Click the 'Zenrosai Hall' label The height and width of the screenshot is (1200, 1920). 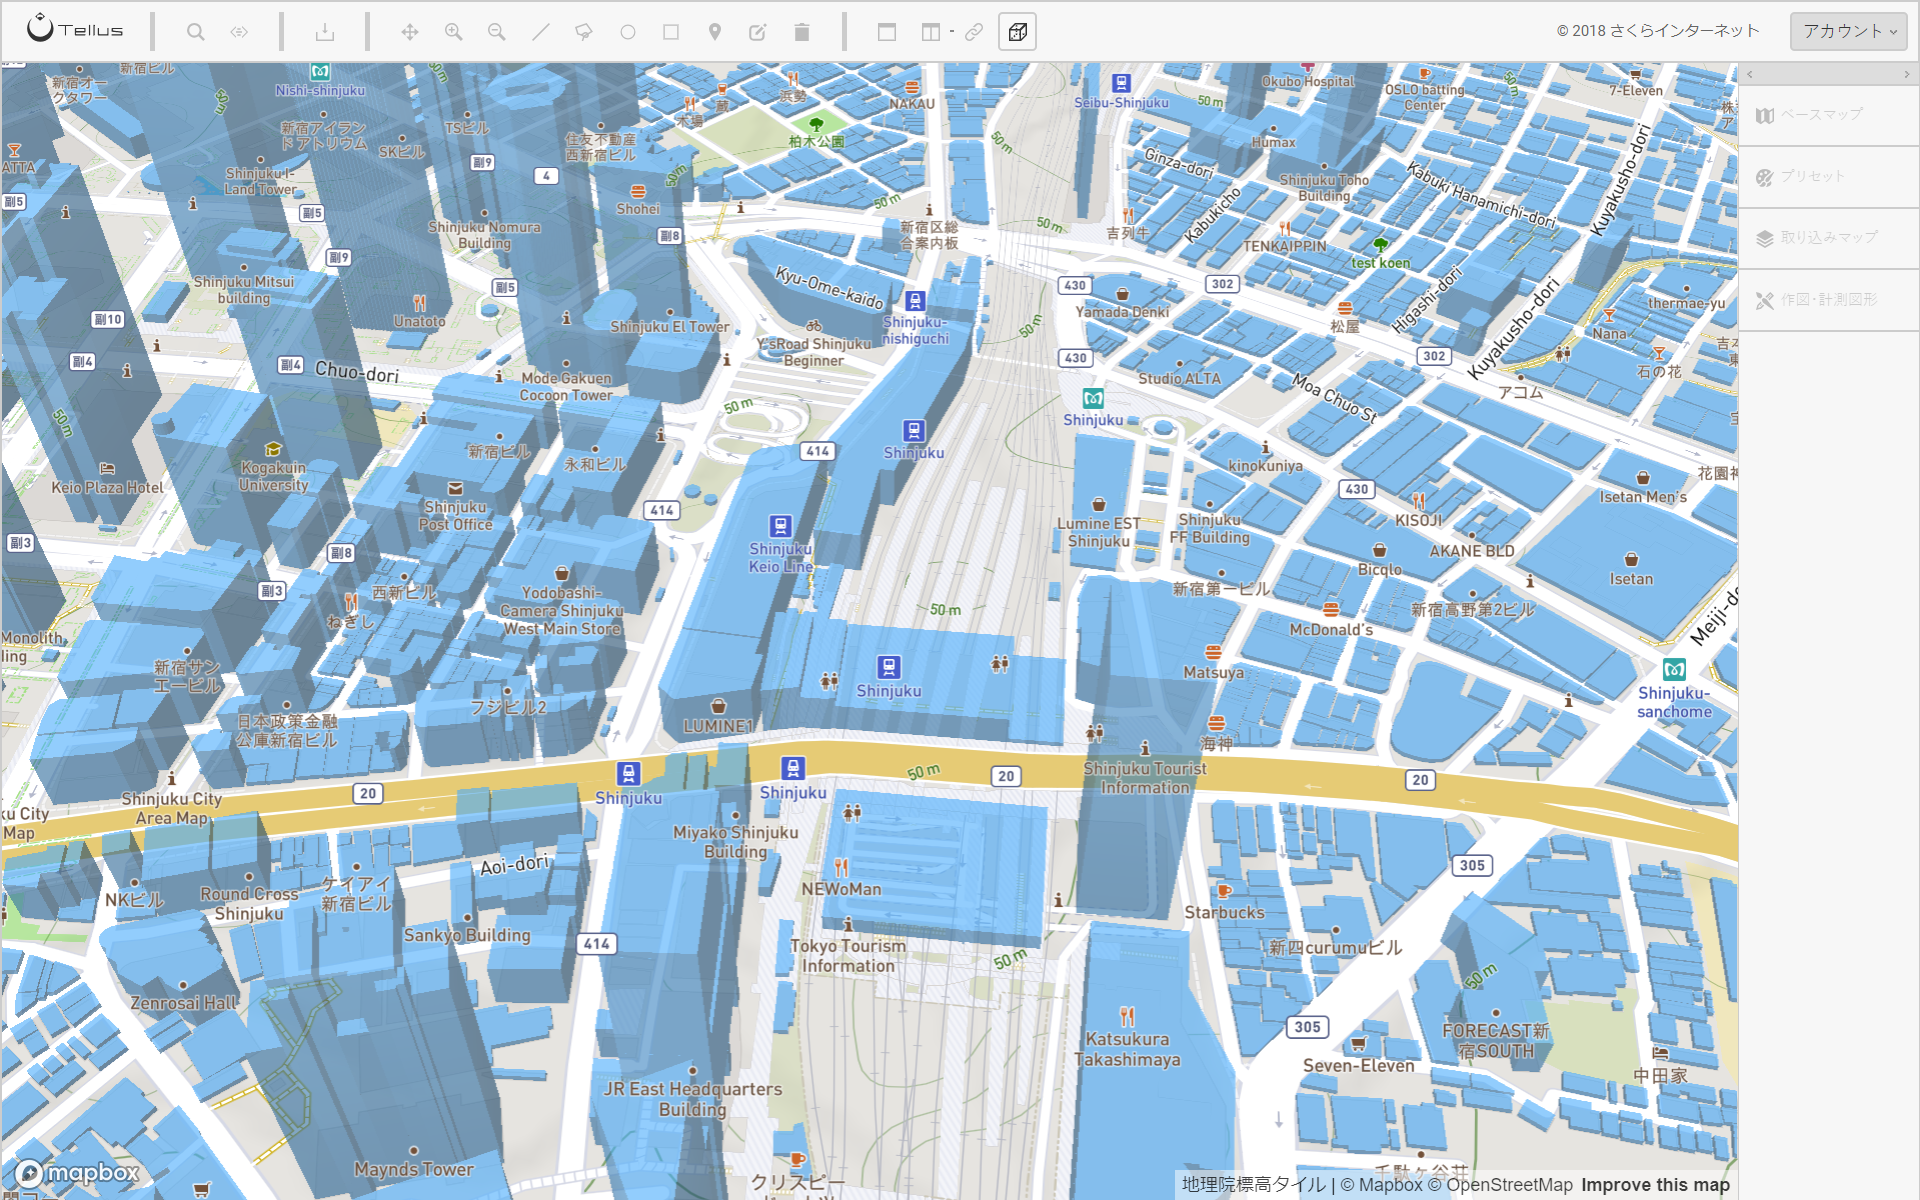pyautogui.click(x=184, y=1003)
